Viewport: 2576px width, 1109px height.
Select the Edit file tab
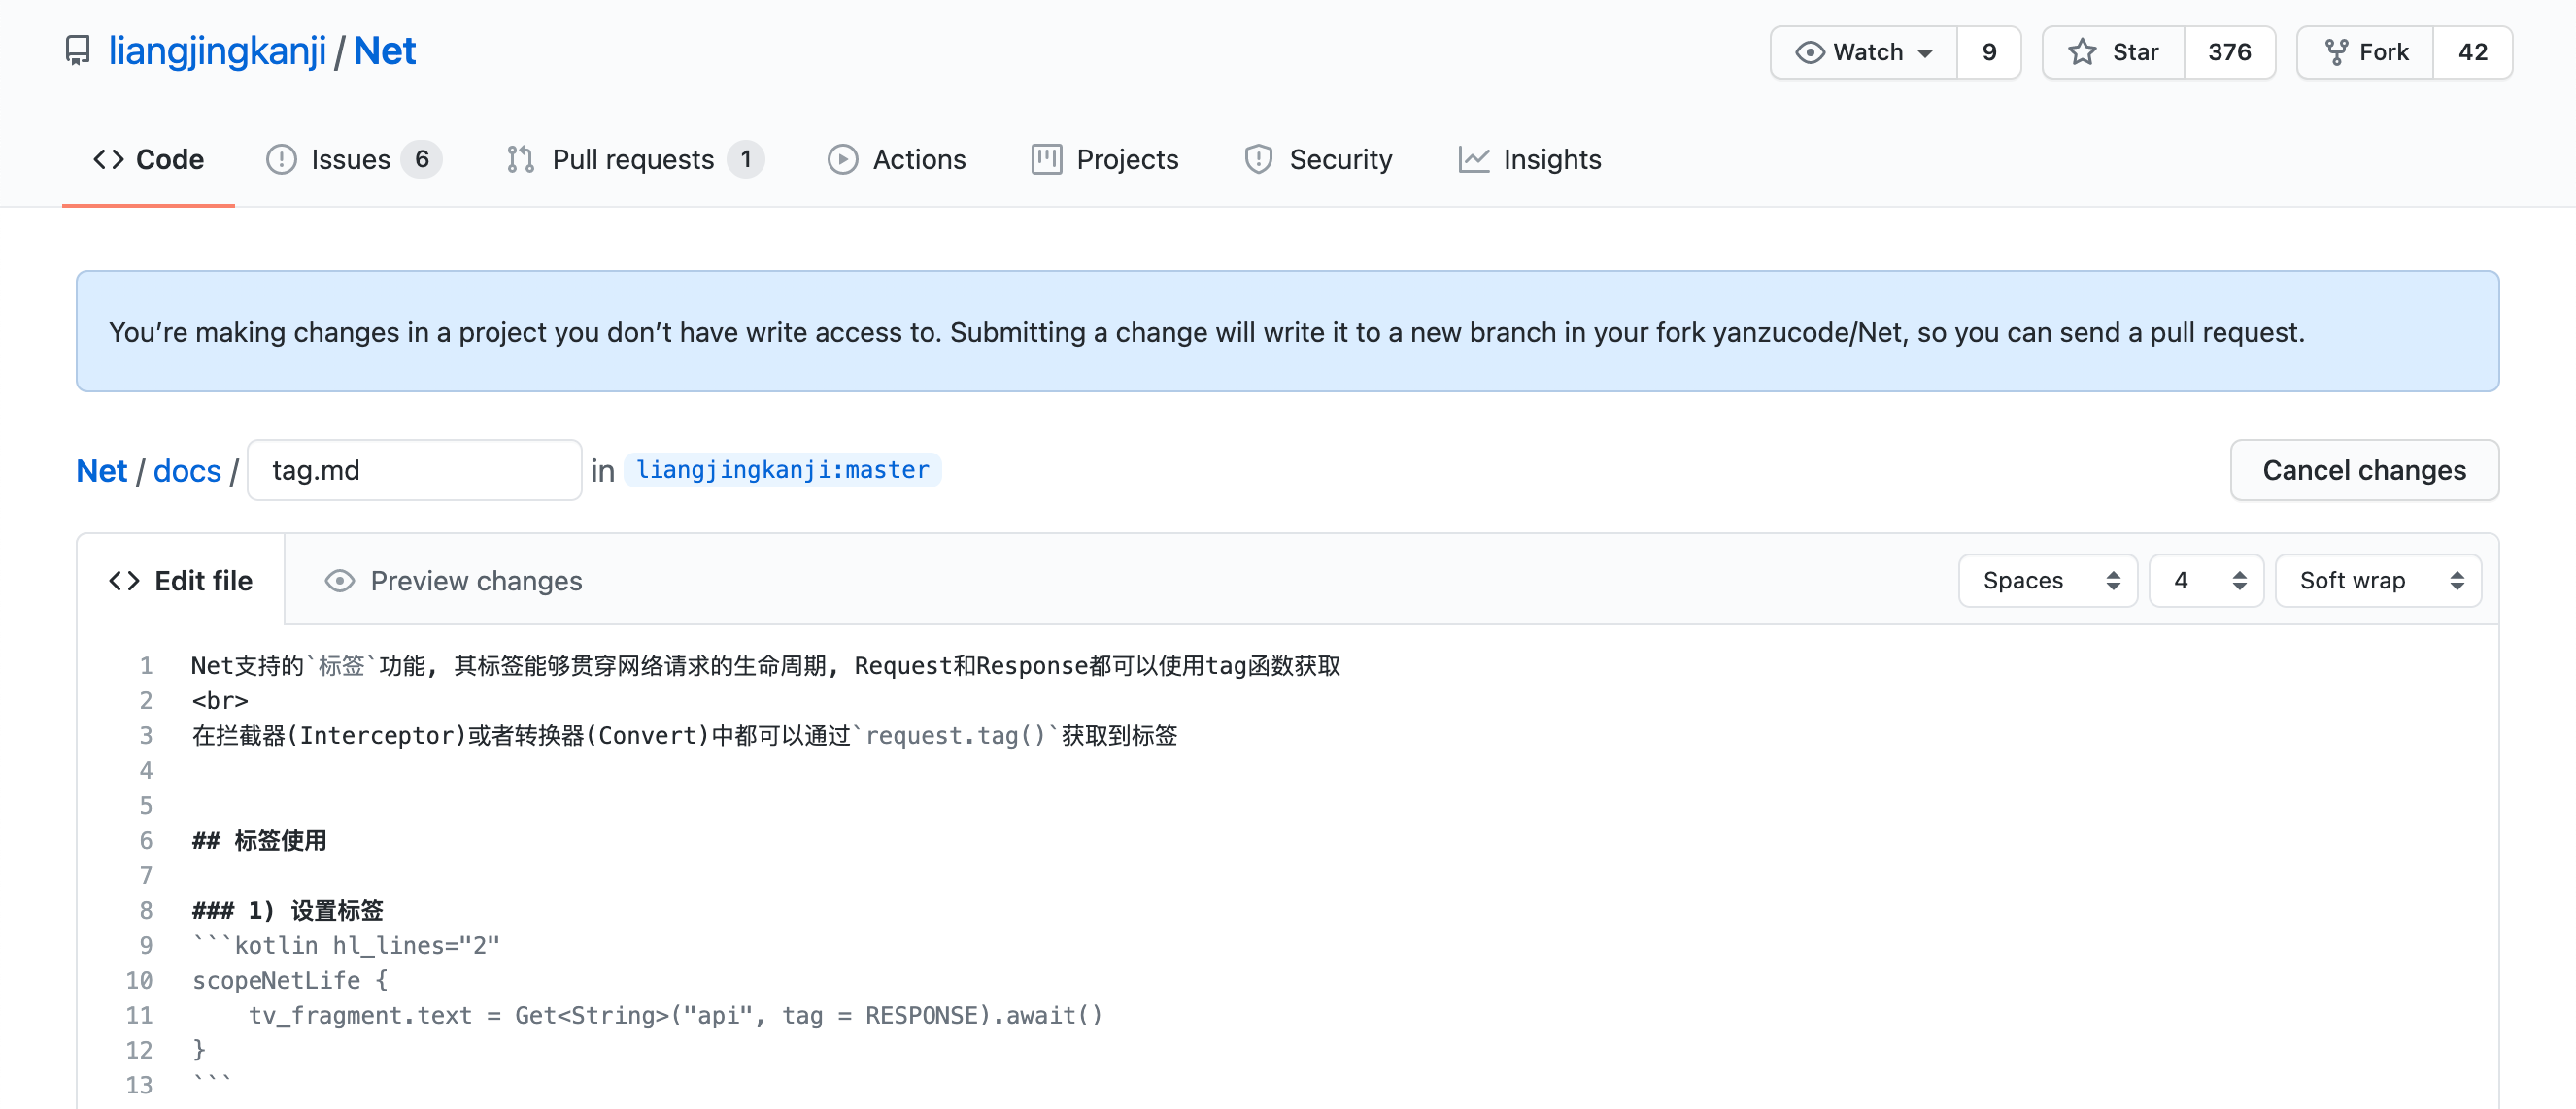click(181, 580)
